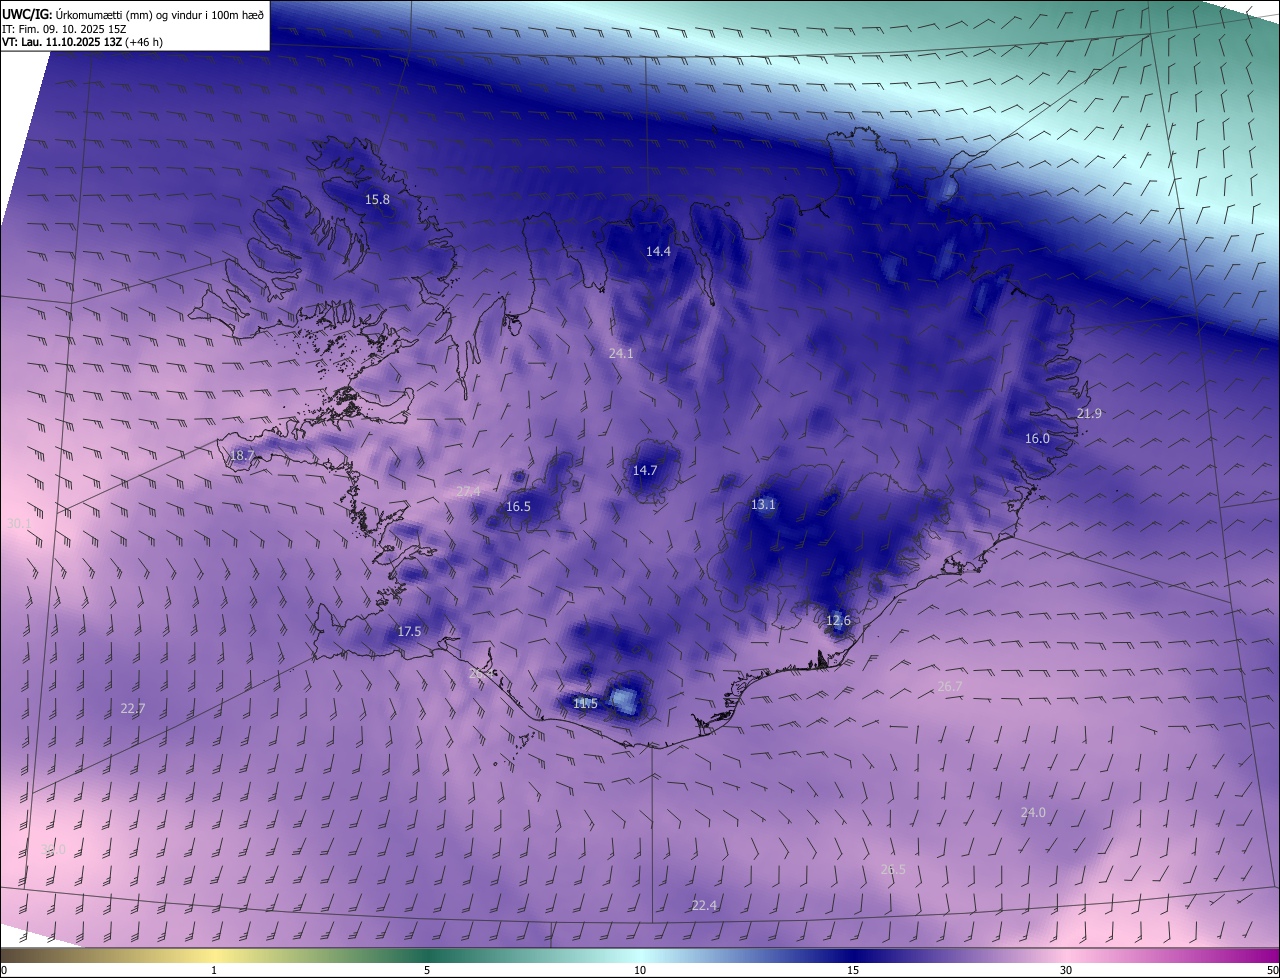Click the title line "UWC/IG: Úrkomumætti (mm) og vindur"
The width and height of the screenshot is (1280, 978).
click(x=133, y=14)
